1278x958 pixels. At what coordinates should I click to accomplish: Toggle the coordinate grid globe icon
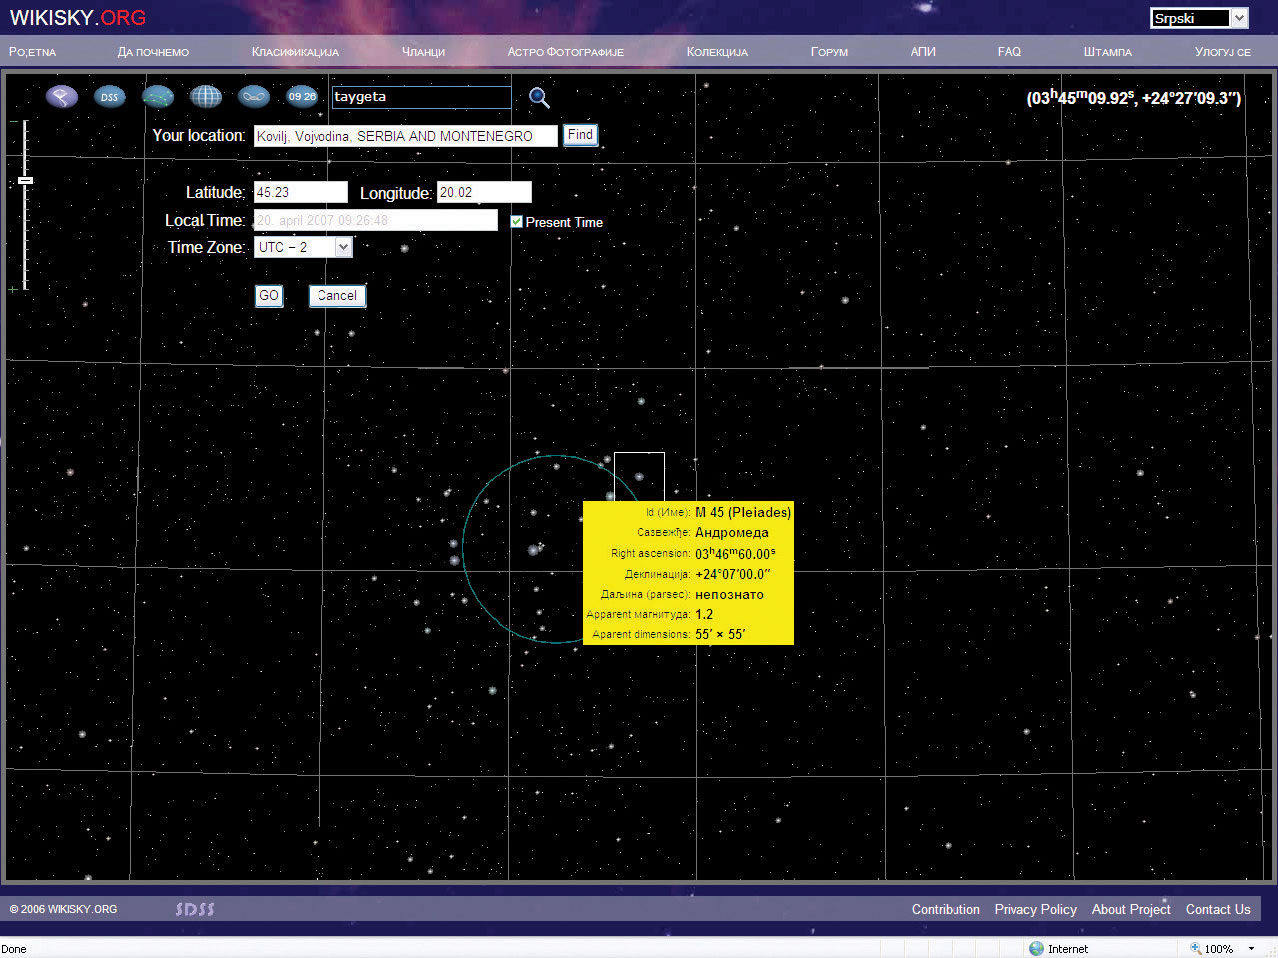pos(206,97)
